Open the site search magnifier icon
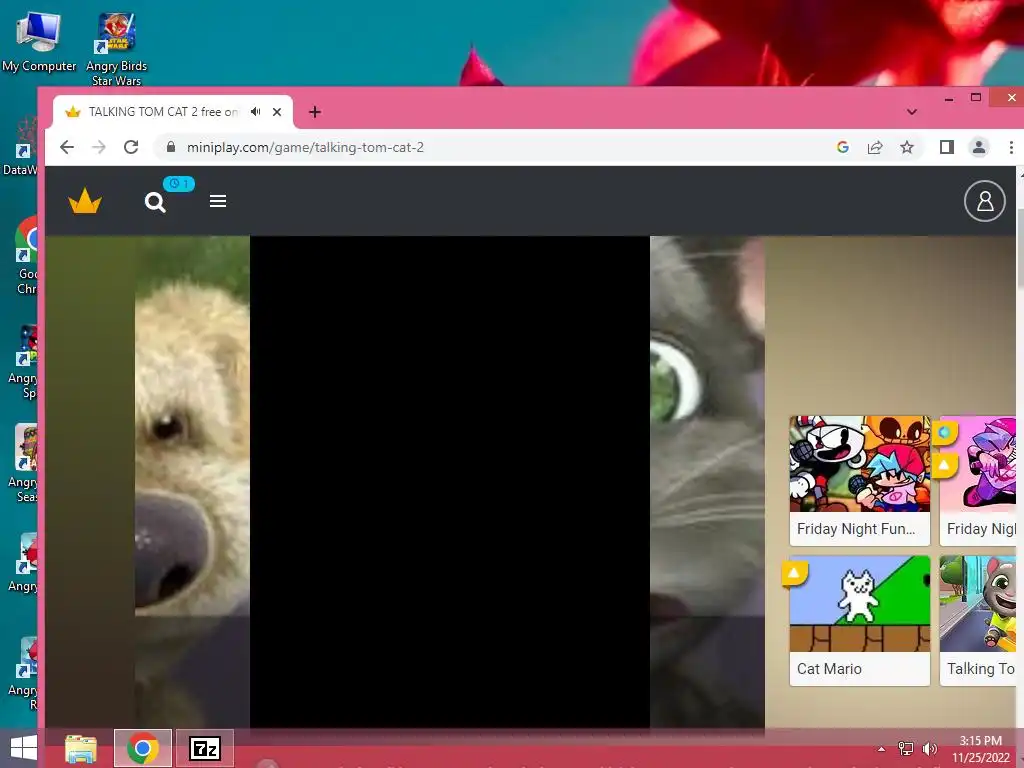The image size is (1024, 768). tap(155, 202)
